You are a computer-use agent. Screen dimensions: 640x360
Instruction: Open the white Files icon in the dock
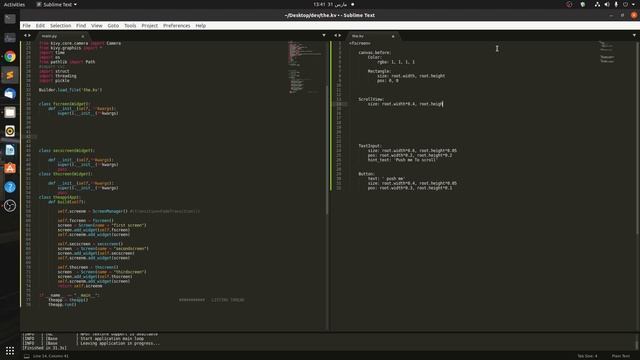pos(10,112)
